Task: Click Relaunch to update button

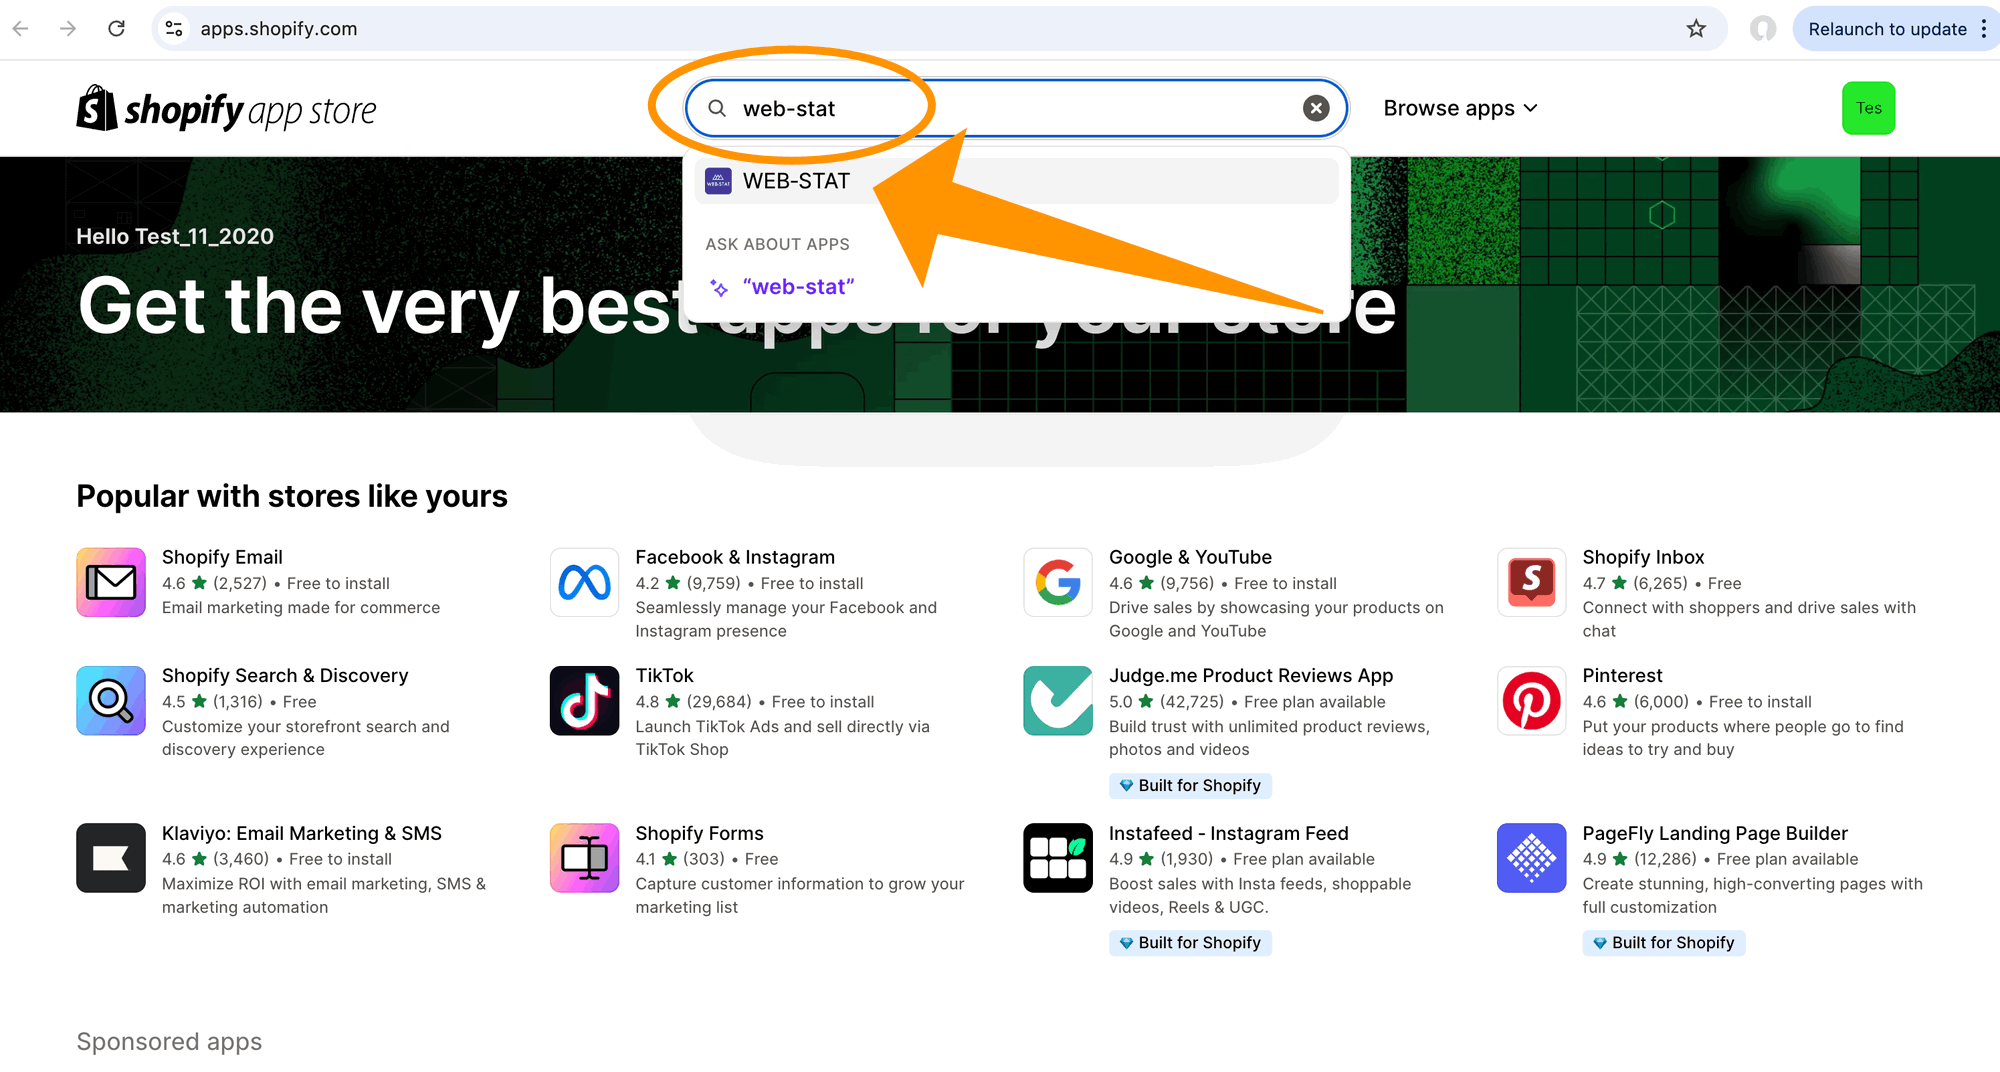Action: click(1887, 29)
